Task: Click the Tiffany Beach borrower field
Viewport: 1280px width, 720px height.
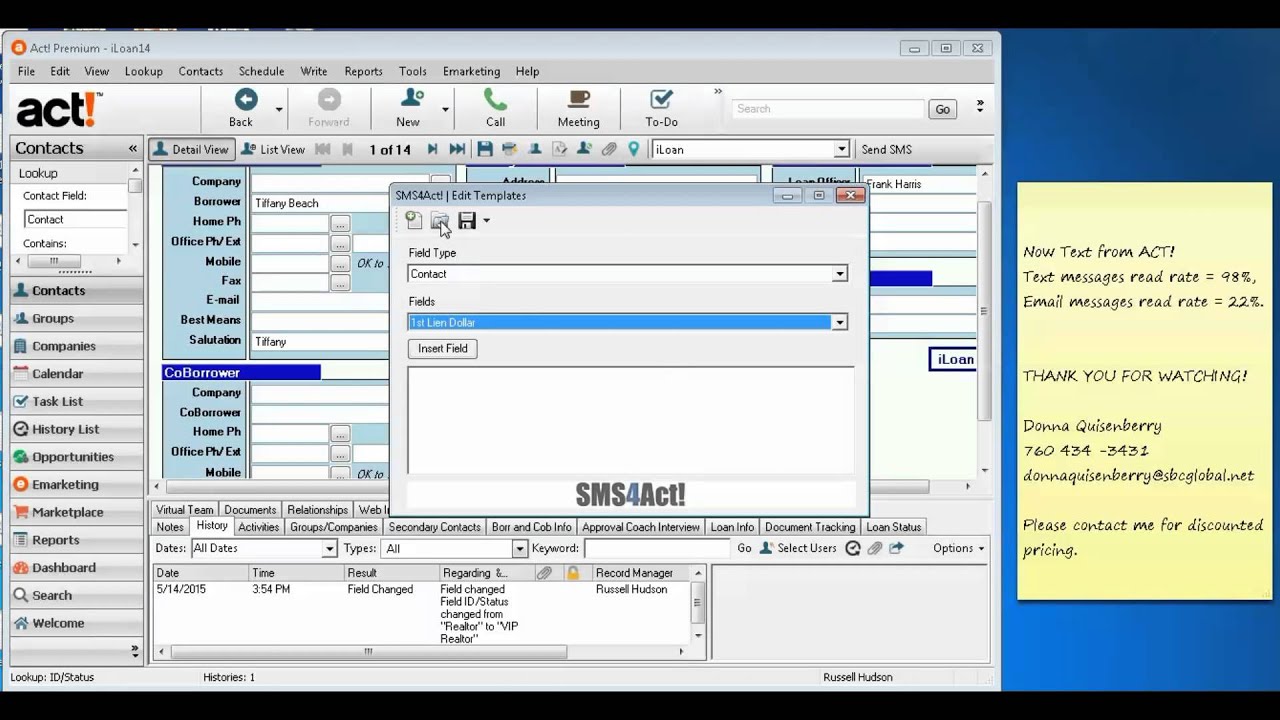Action: 319,203
